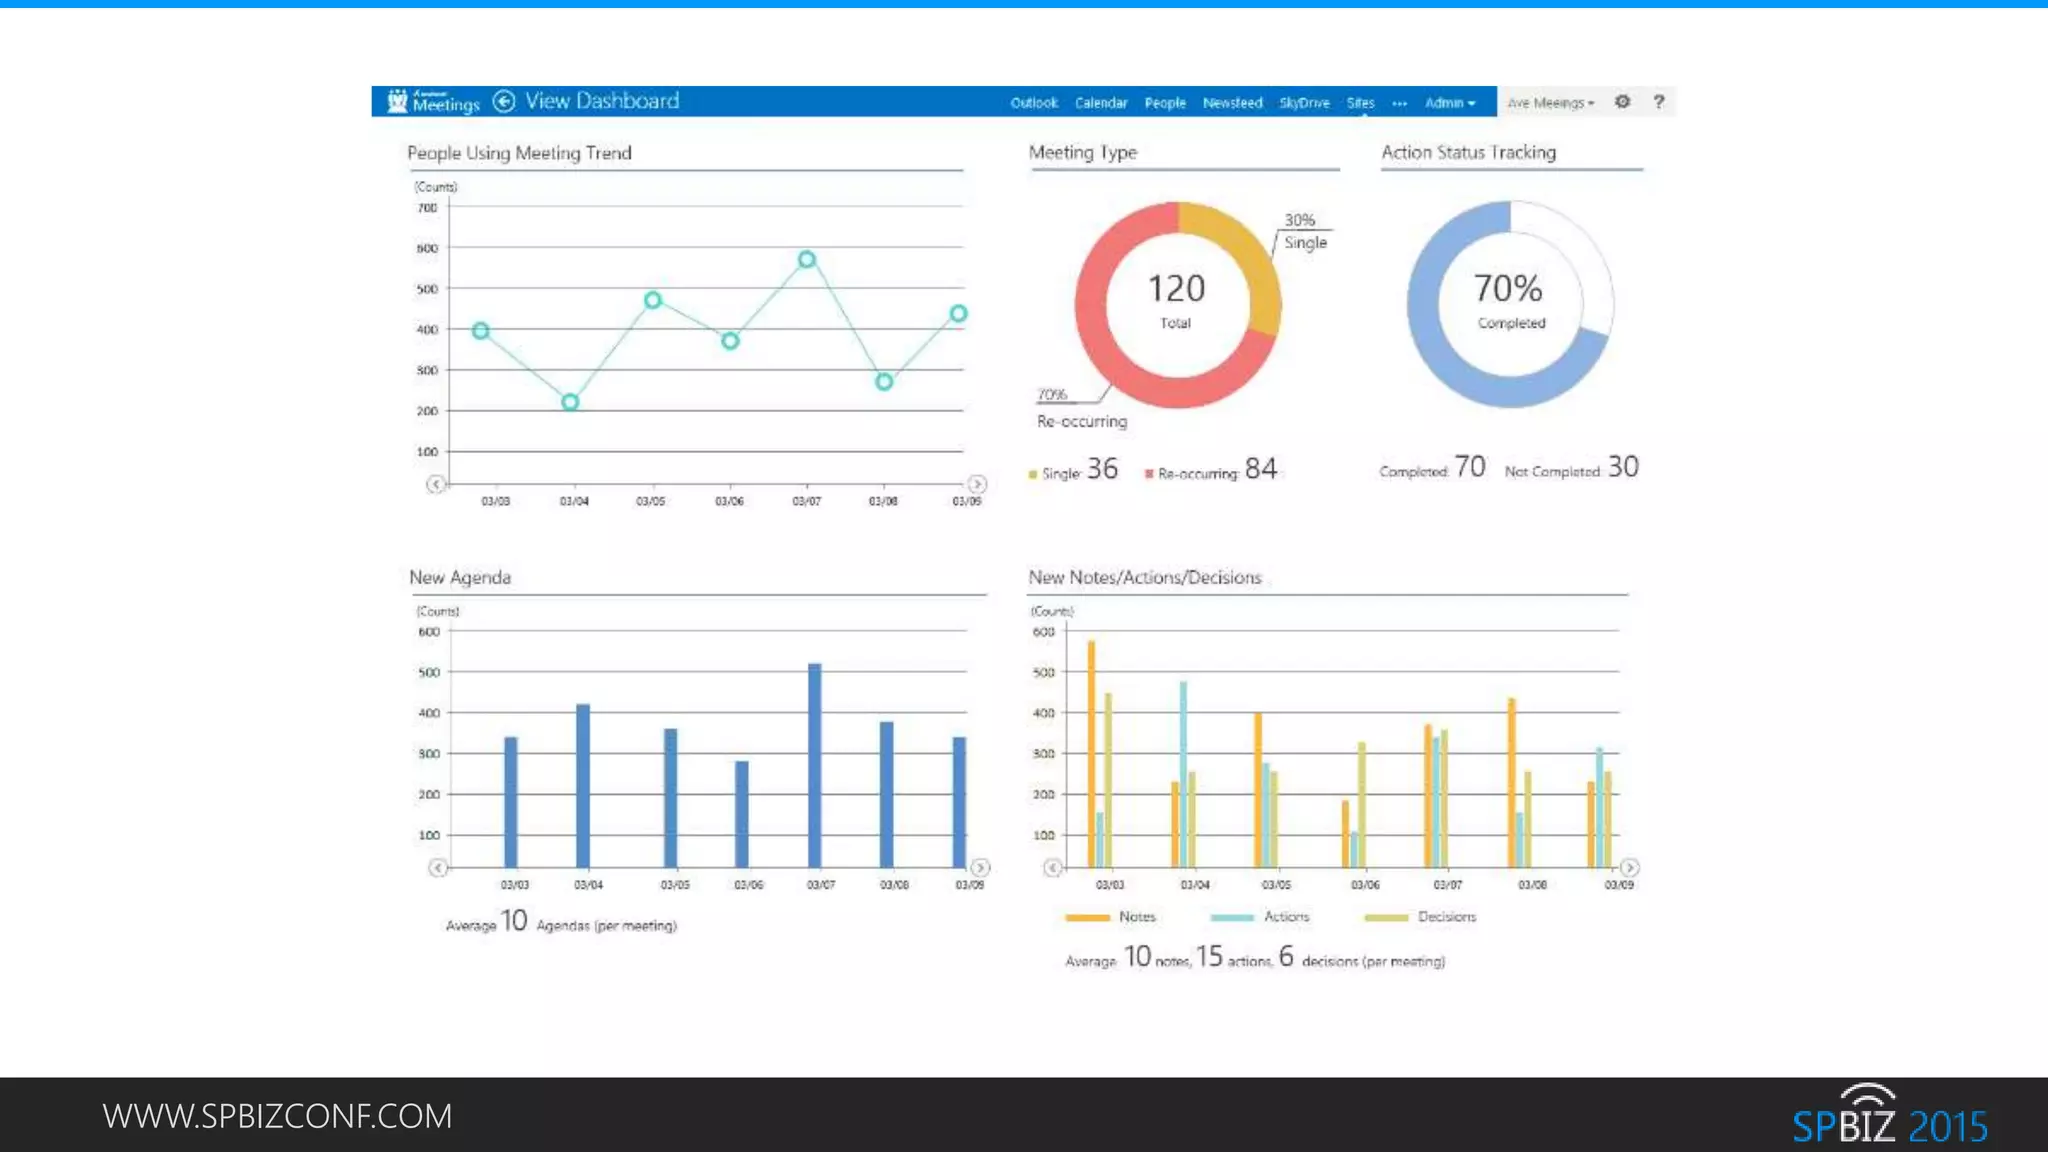Image resolution: width=2048 pixels, height=1152 pixels.
Task: Expand the Admin dropdown menu
Action: pyautogui.click(x=1449, y=103)
